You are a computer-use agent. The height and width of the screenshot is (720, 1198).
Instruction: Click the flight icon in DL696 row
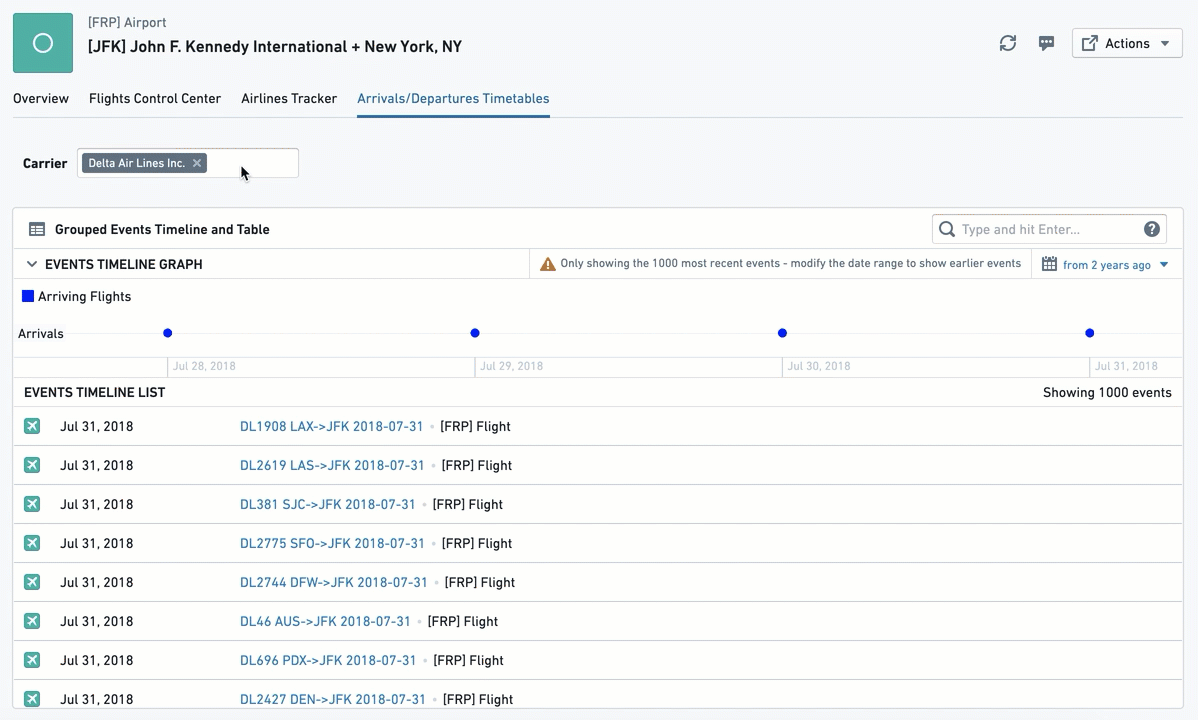tap(32, 660)
